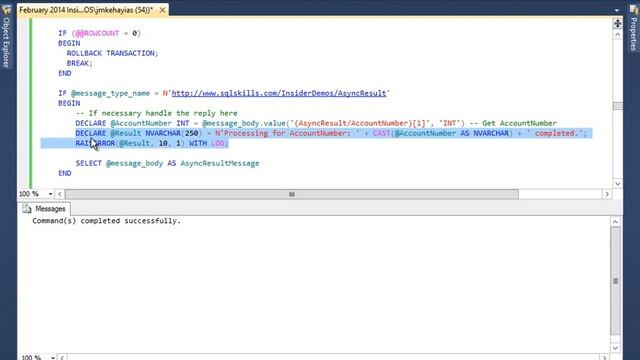Click the Messages pane scroll down arrow
640x360 pixels.
(615, 348)
